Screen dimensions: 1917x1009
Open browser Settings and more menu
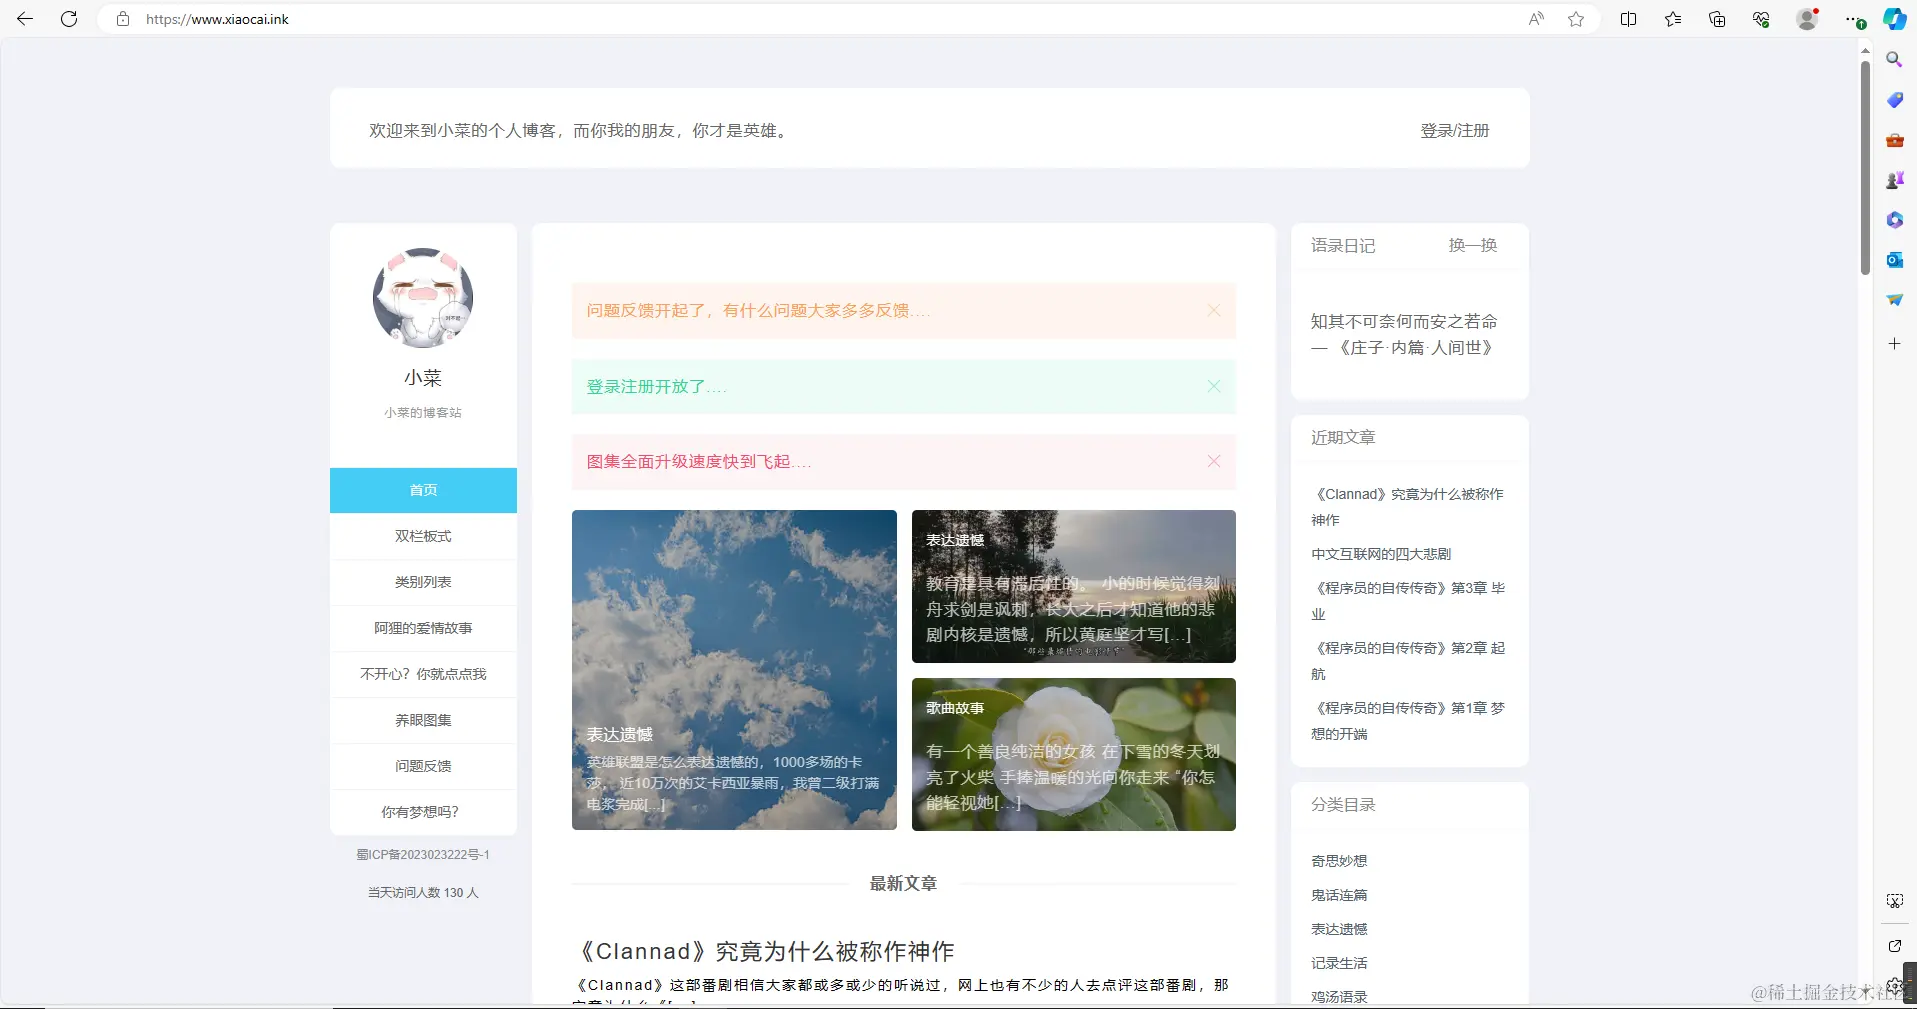[x=1855, y=19]
